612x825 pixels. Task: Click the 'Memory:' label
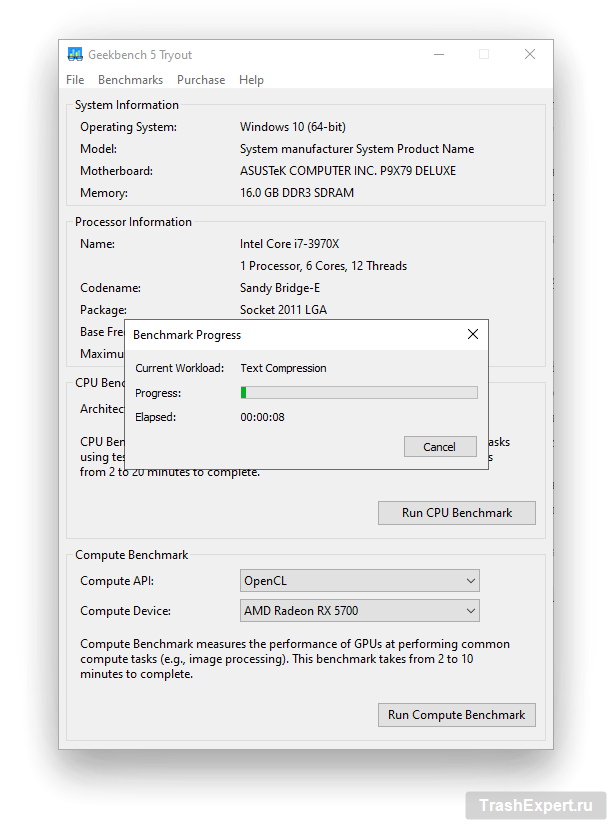[104, 193]
